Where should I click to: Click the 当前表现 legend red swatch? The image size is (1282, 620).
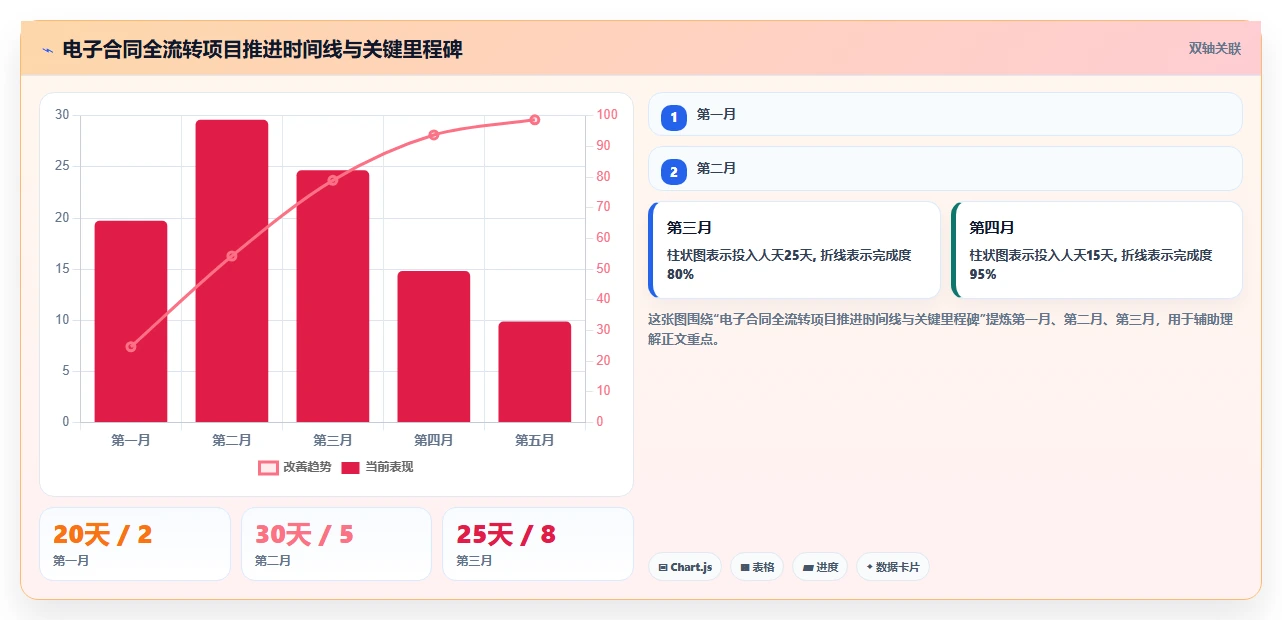point(351,467)
